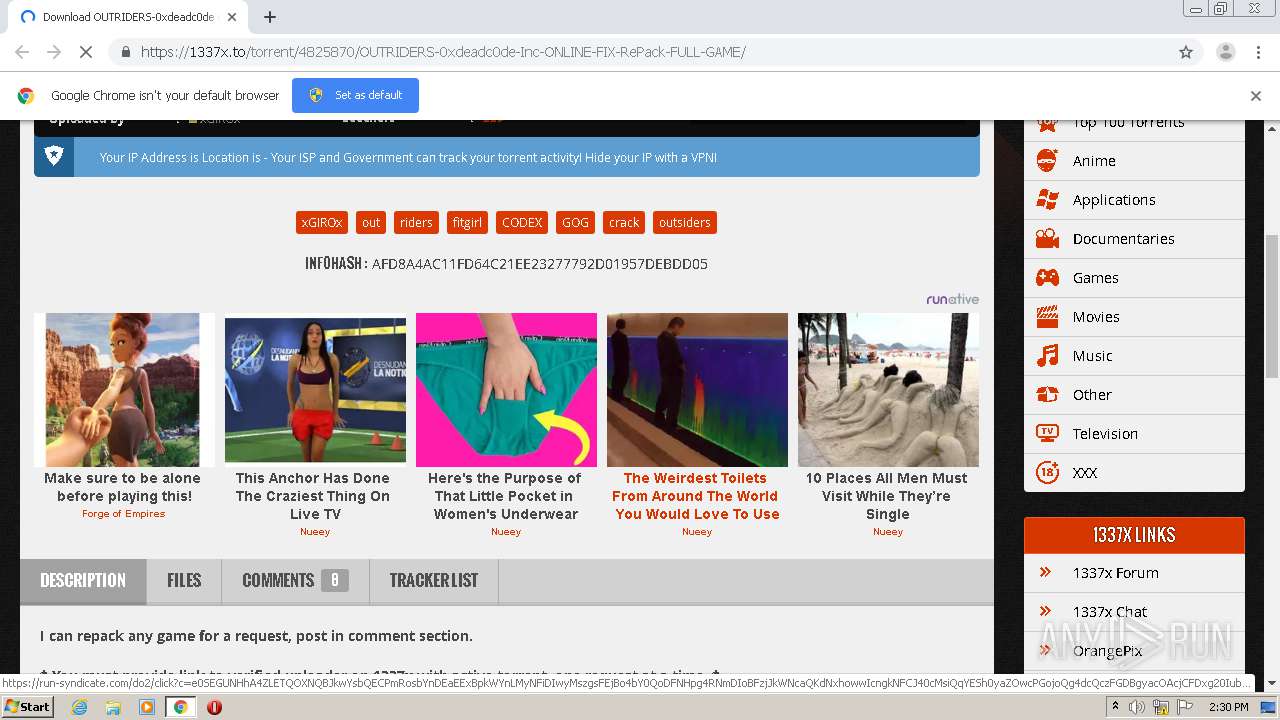Open the 1337x Forum link
This screenshot has width=1280, height=720.
click(1116, 573)
